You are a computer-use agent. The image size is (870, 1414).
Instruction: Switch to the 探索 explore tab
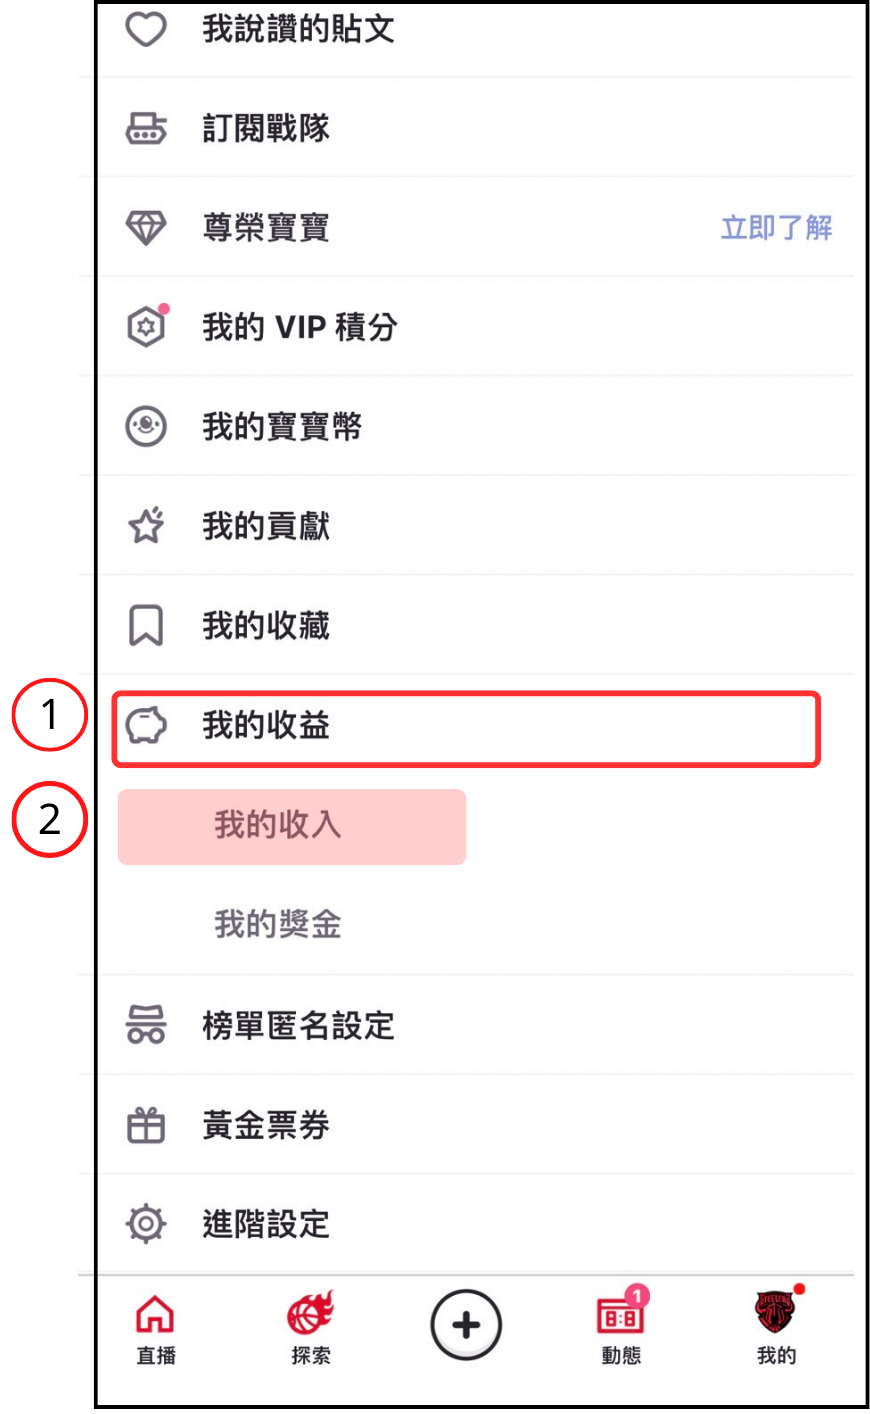pyautogui.click(x=311, y=1328)
